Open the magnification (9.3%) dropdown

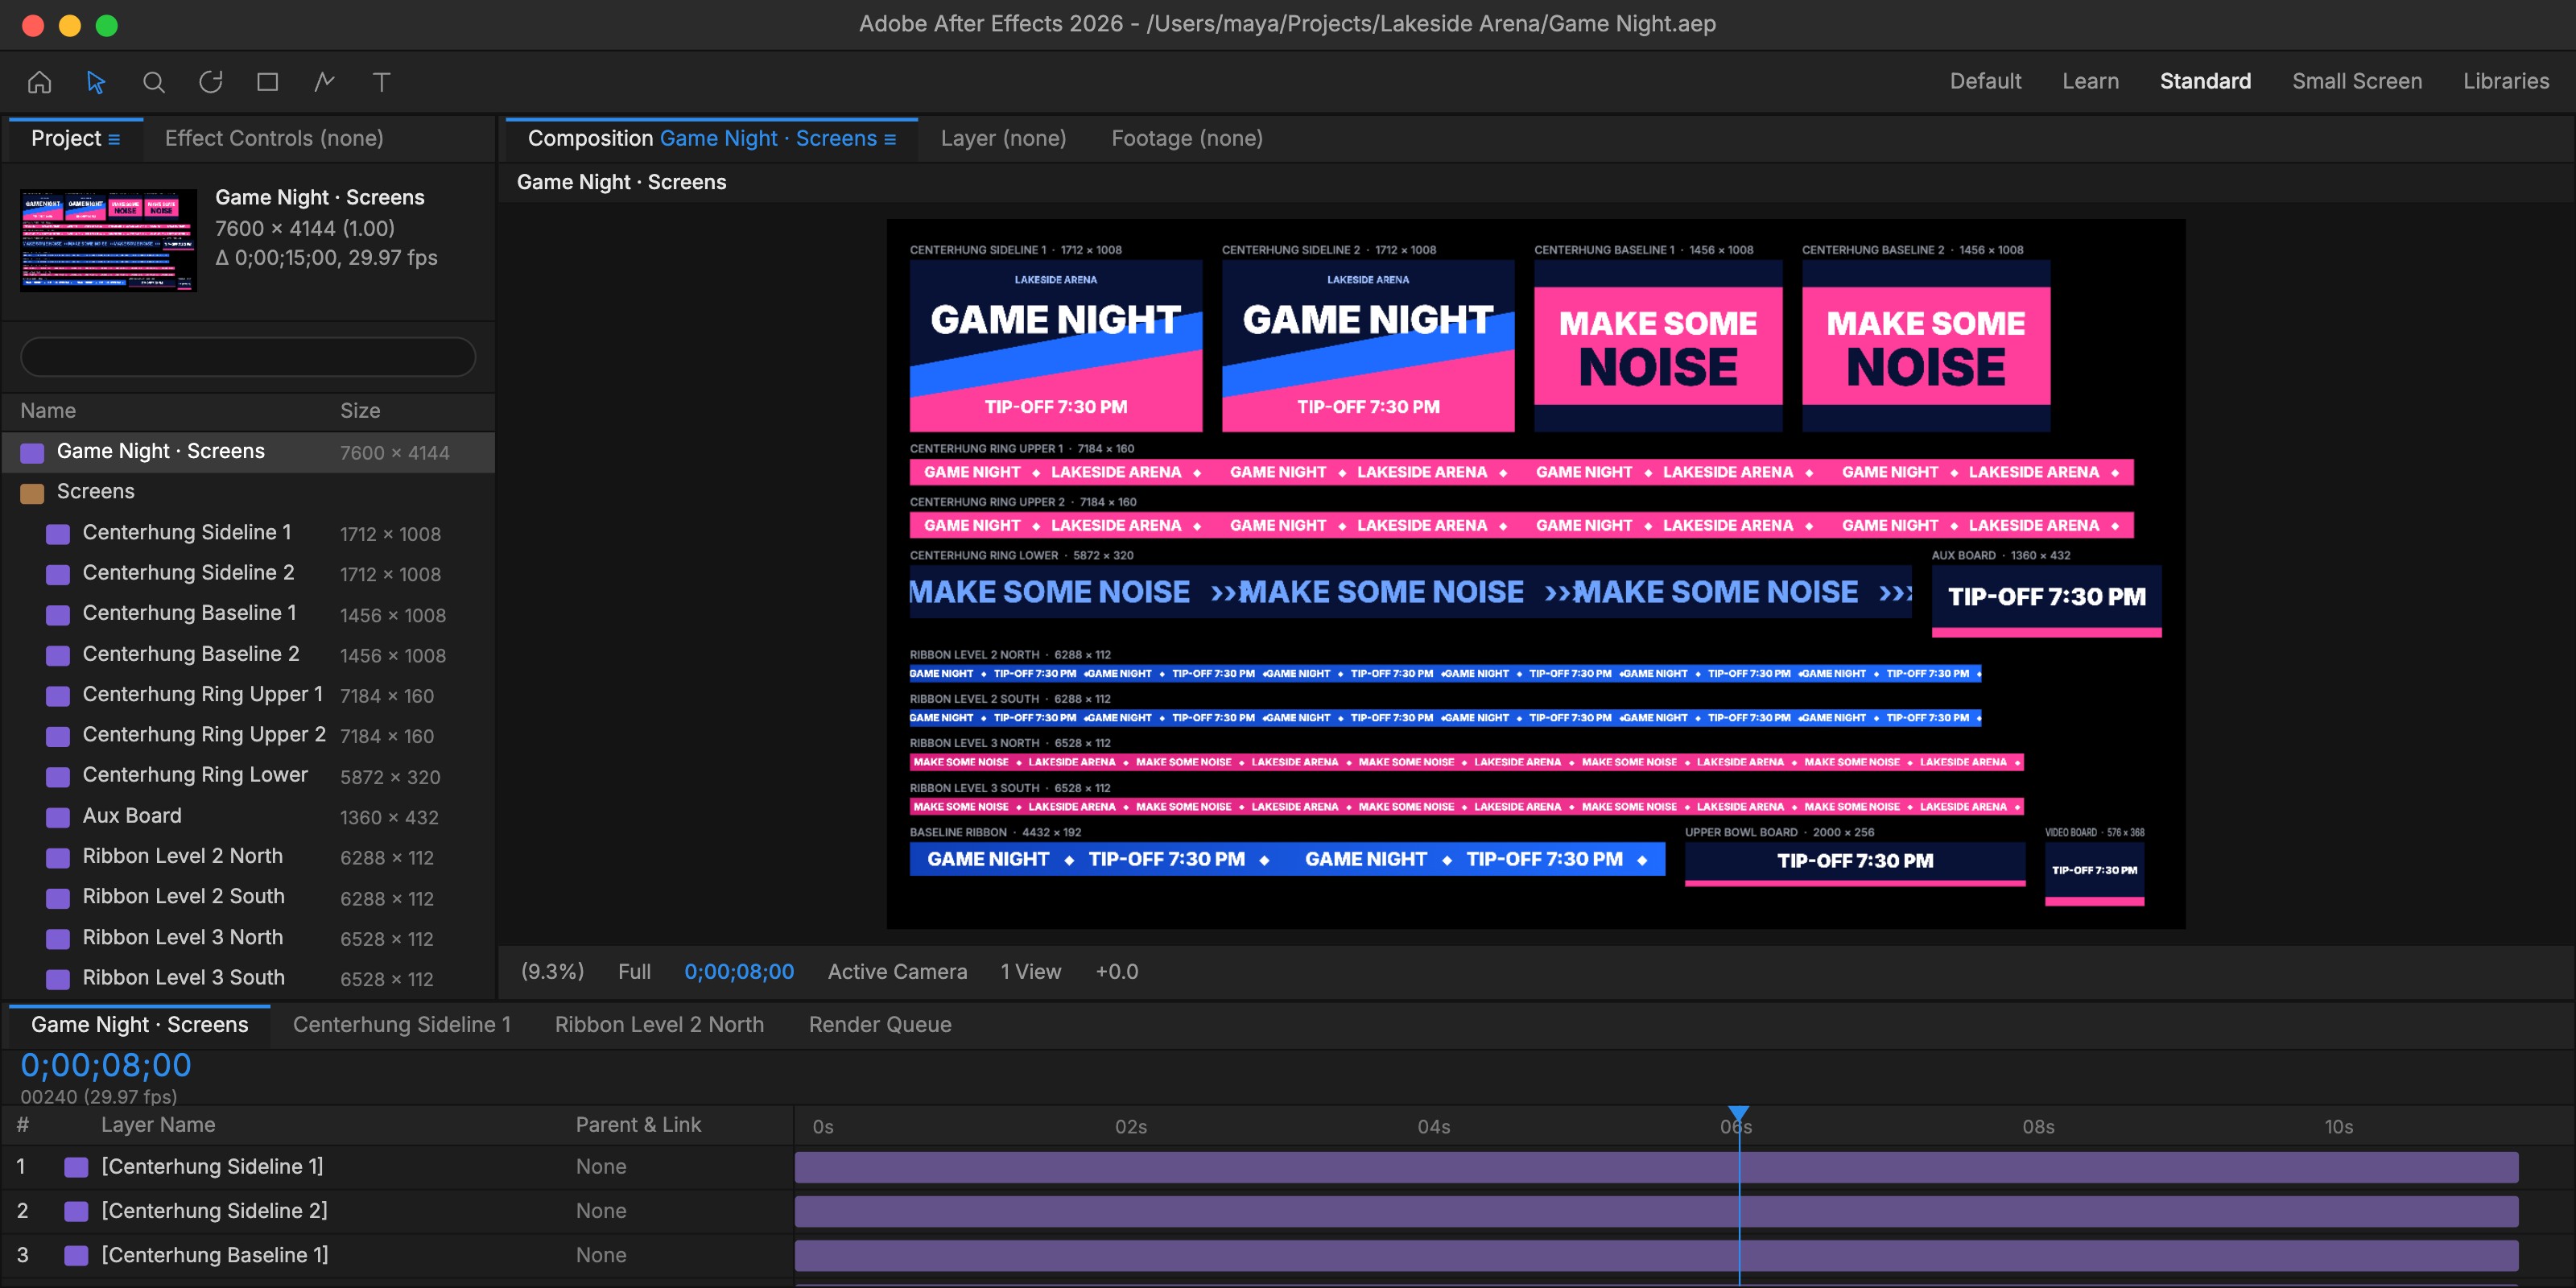pos(552,971)
